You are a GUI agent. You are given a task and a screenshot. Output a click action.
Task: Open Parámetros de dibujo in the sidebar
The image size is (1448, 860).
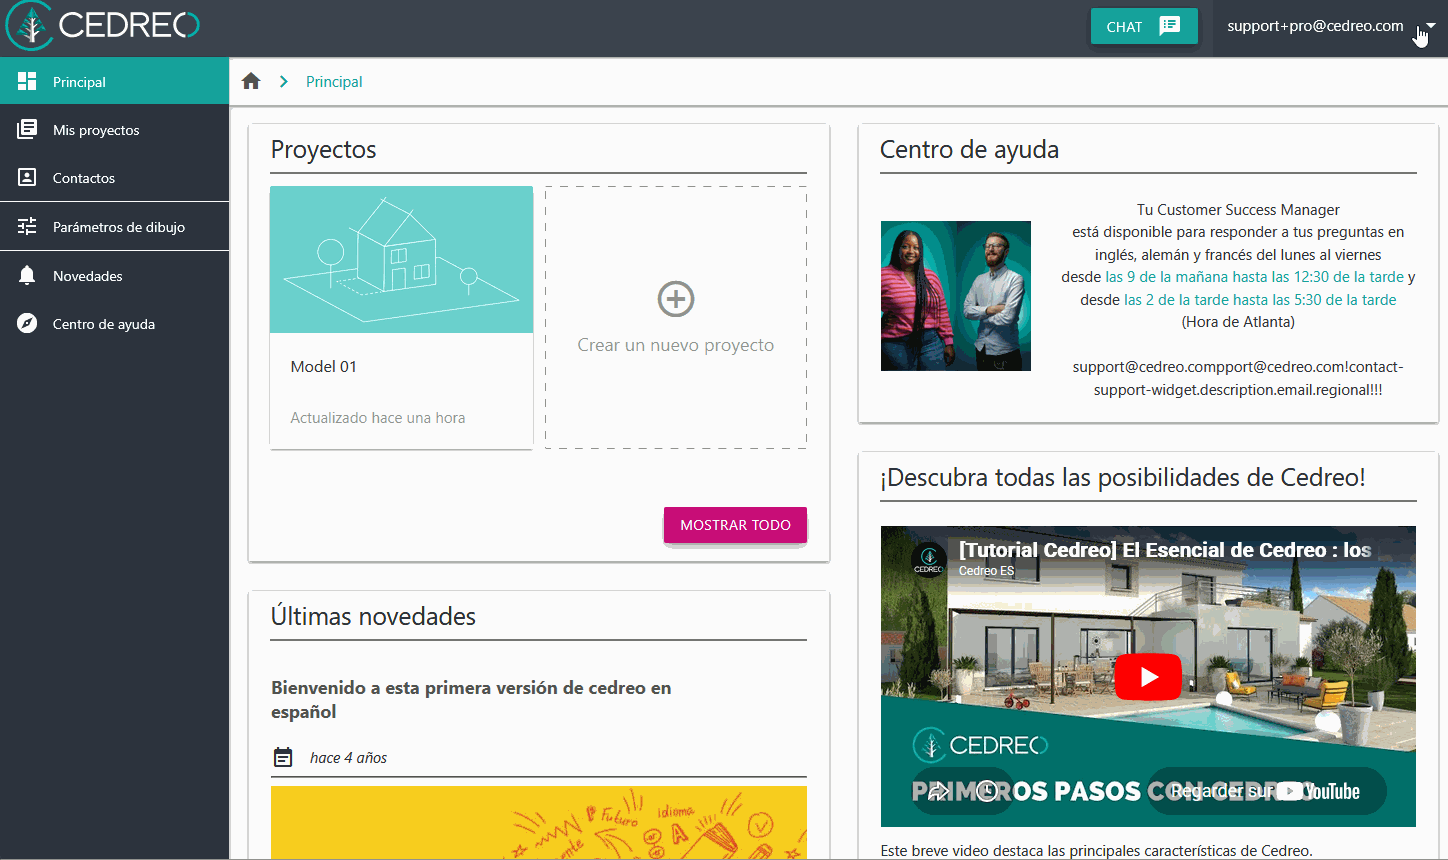coord(114,227)
